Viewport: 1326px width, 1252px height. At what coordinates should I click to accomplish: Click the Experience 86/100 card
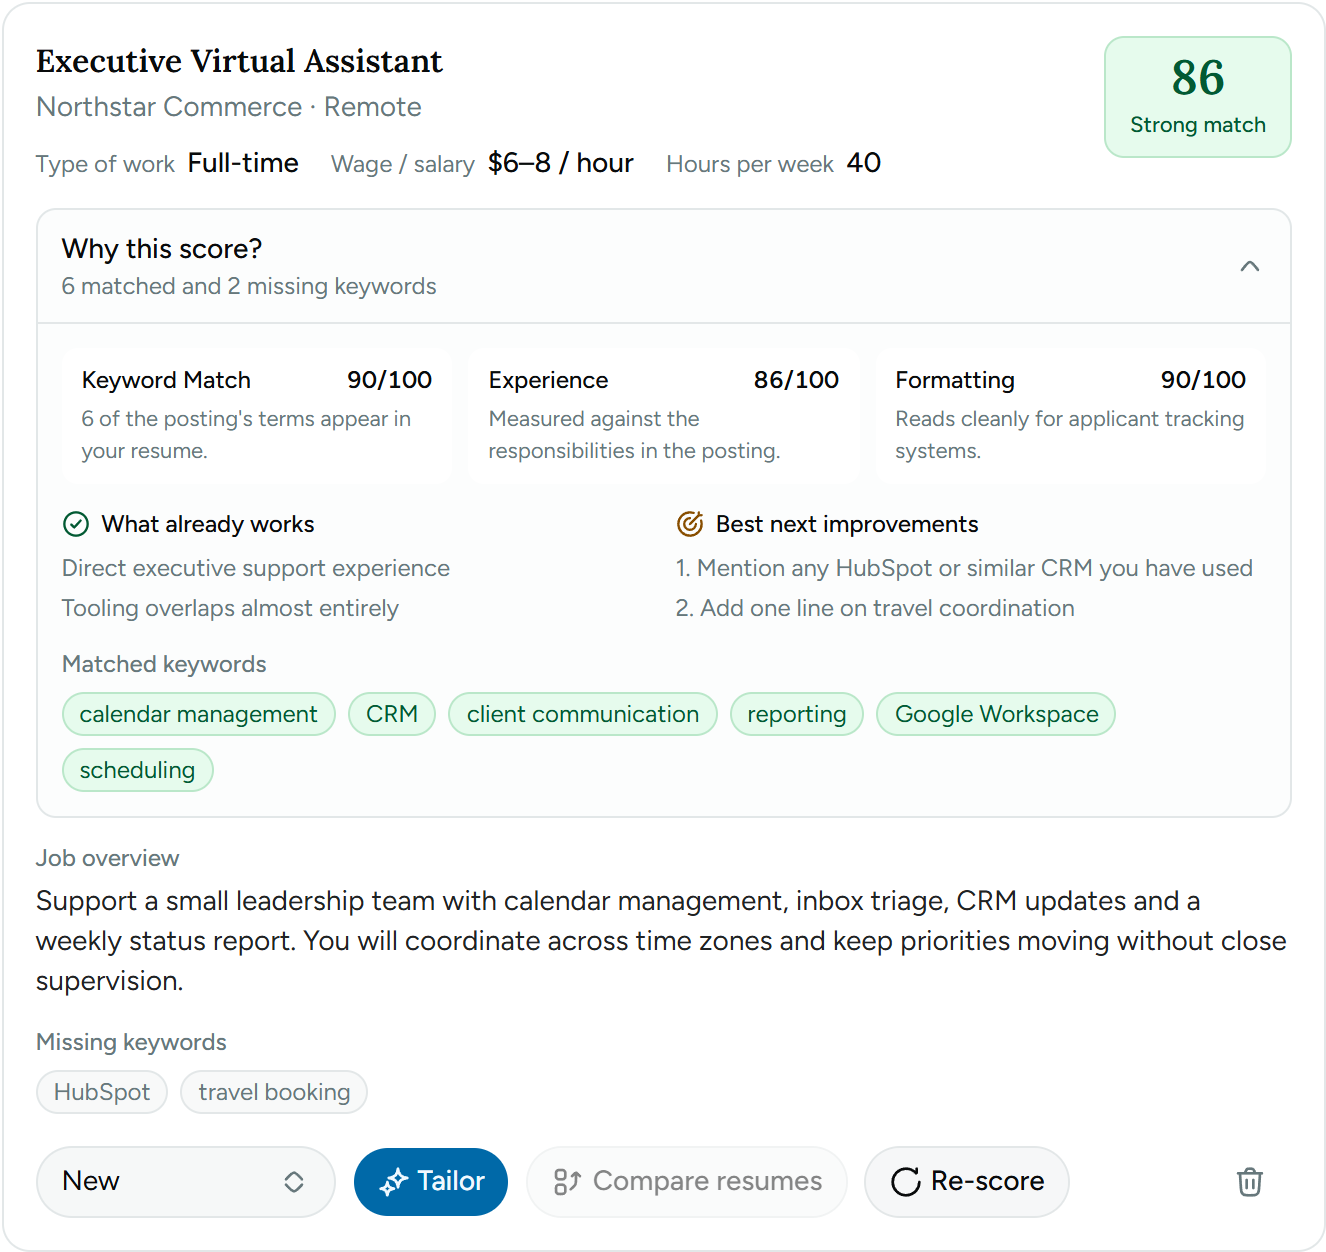664,415
